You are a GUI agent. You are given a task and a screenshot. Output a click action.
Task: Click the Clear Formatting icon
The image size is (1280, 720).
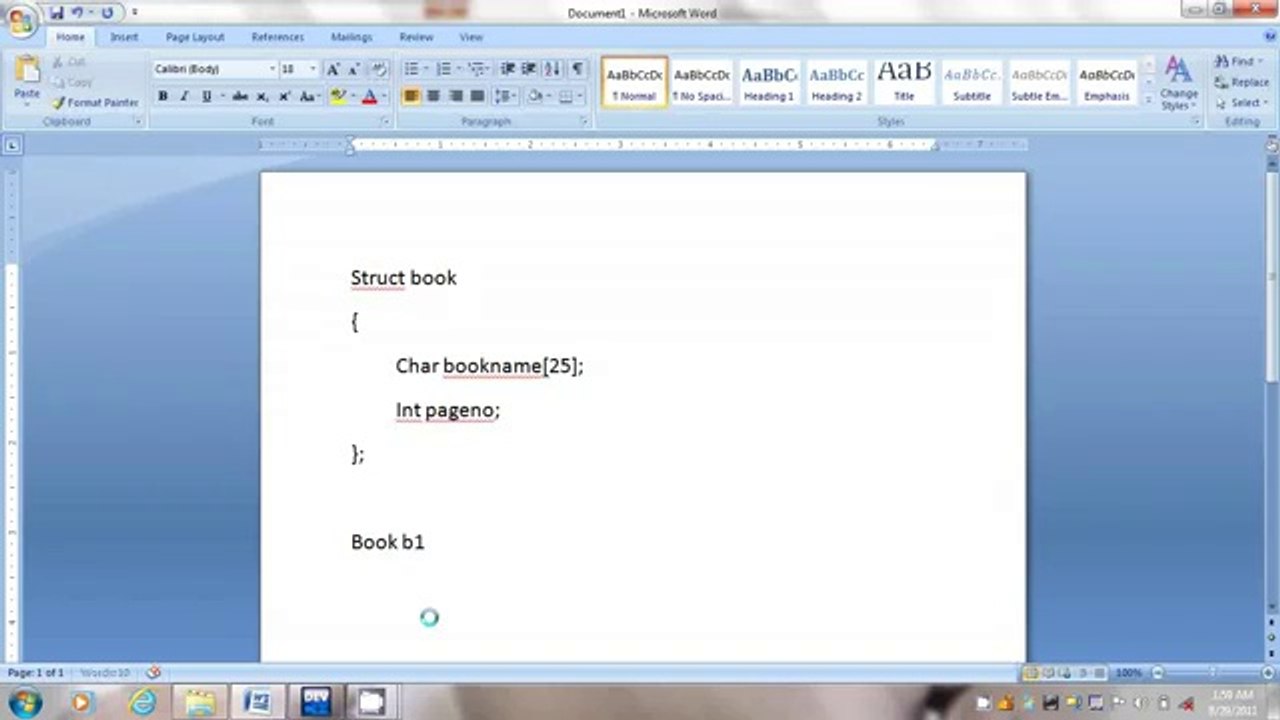(x=379, y=69)
